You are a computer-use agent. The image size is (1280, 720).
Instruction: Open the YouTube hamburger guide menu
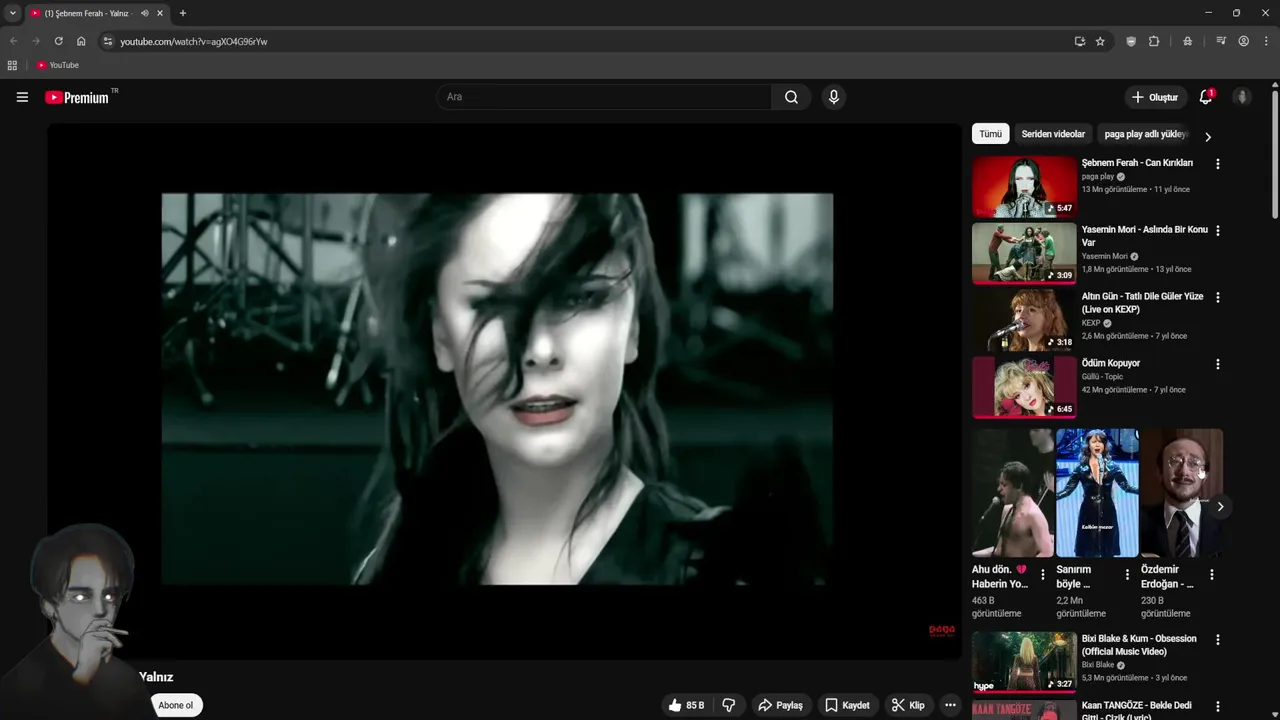[x=22, y=97]
